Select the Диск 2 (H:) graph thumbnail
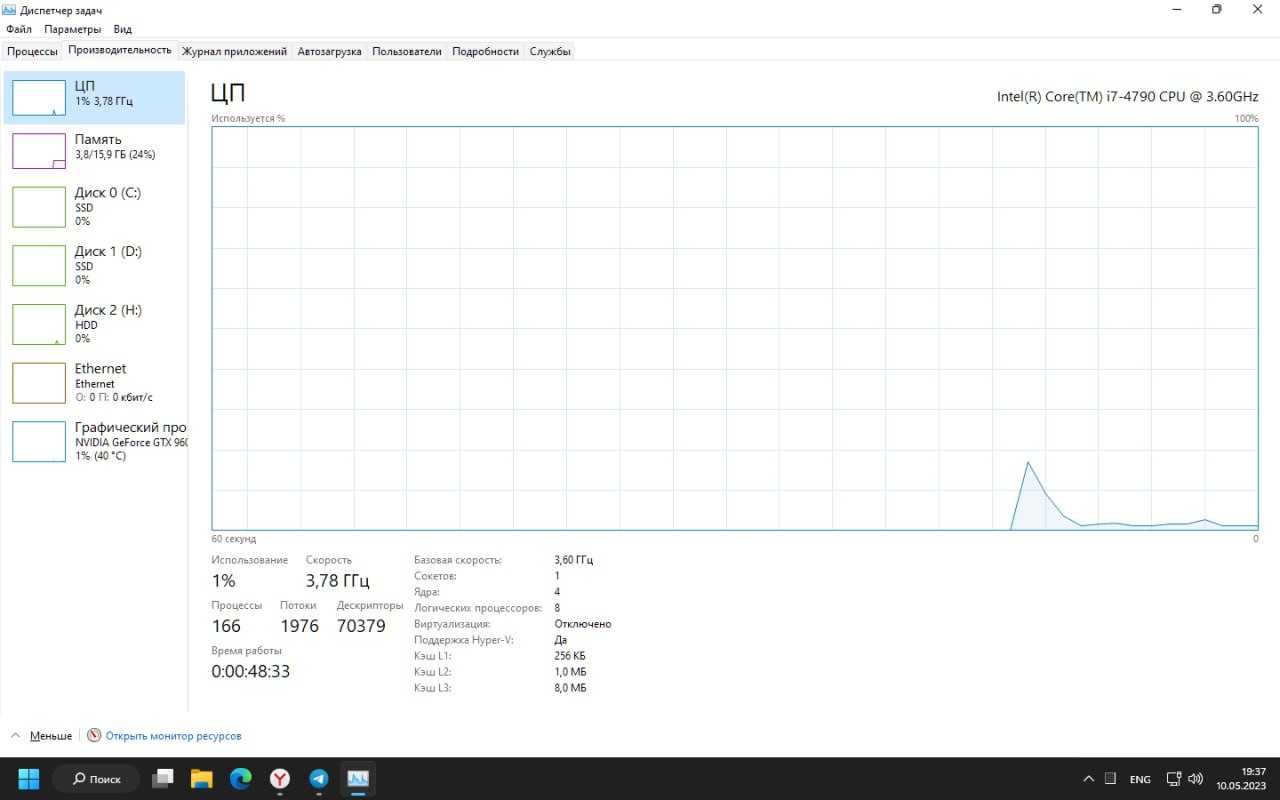 click(39, 324)
